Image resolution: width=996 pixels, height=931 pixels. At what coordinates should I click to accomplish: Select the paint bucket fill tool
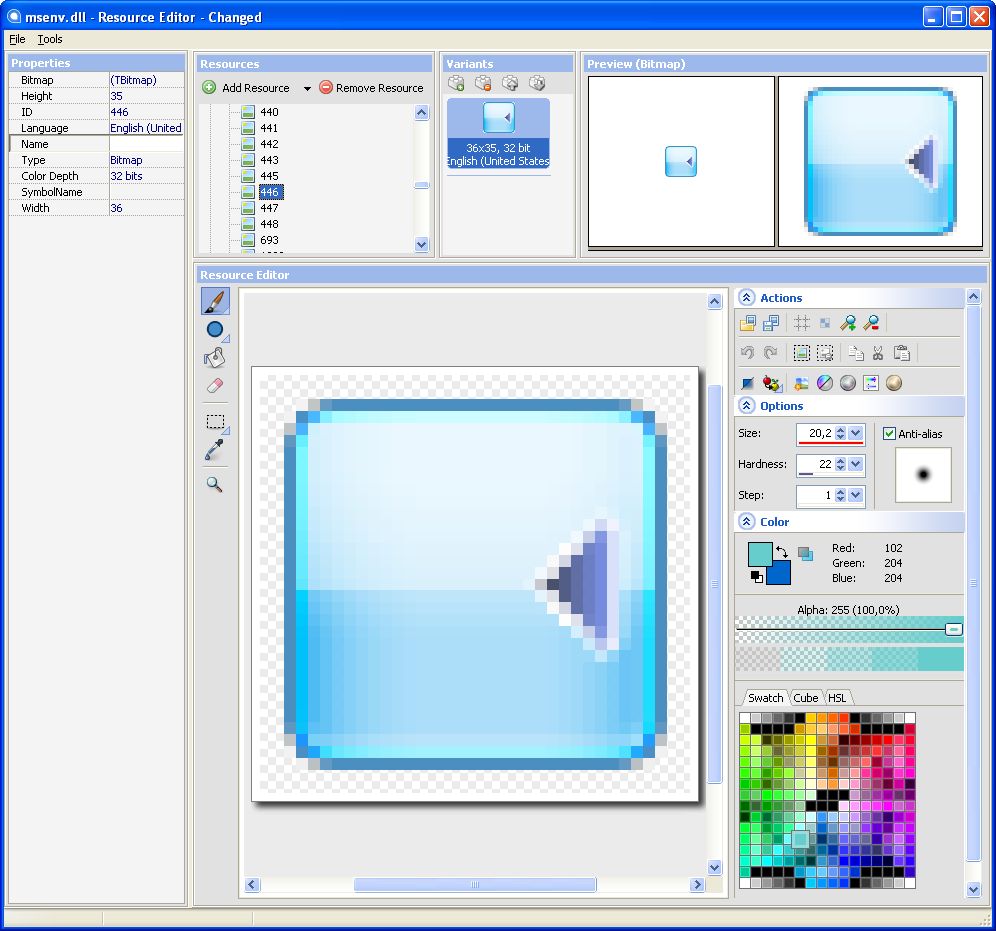click(214, 358)
